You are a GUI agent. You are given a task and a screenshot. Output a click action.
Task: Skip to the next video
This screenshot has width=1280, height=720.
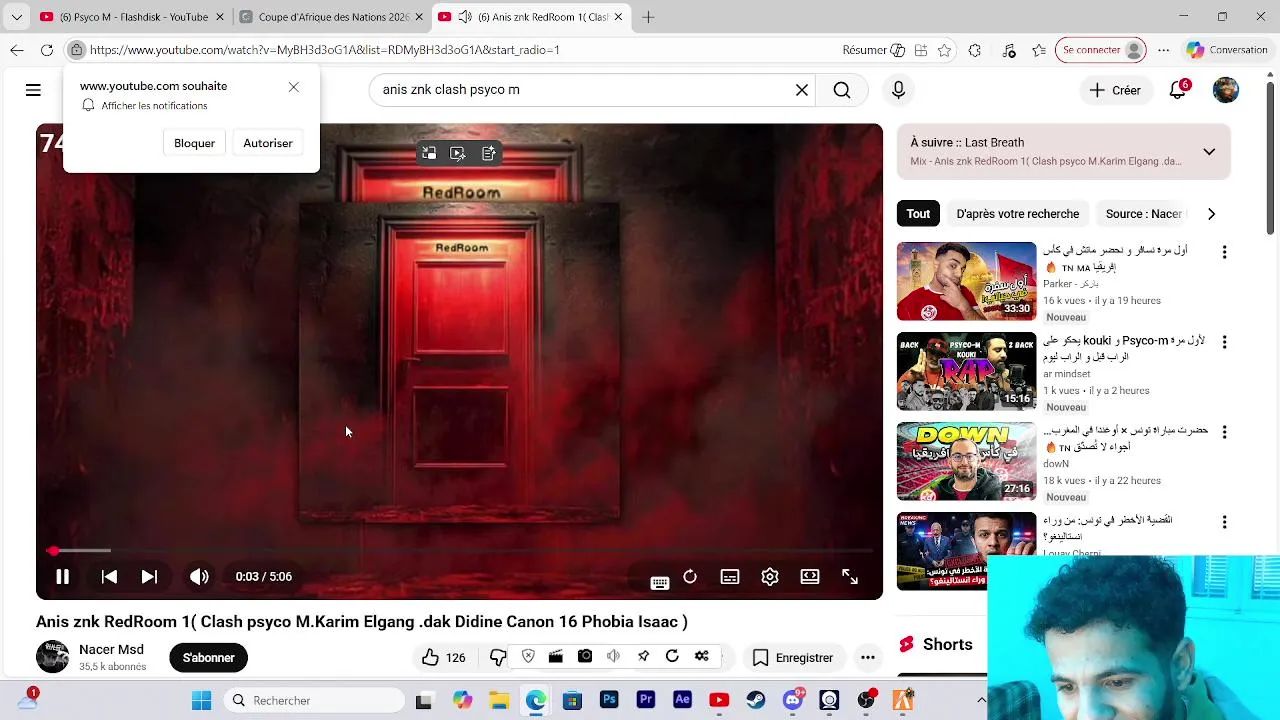149,577
